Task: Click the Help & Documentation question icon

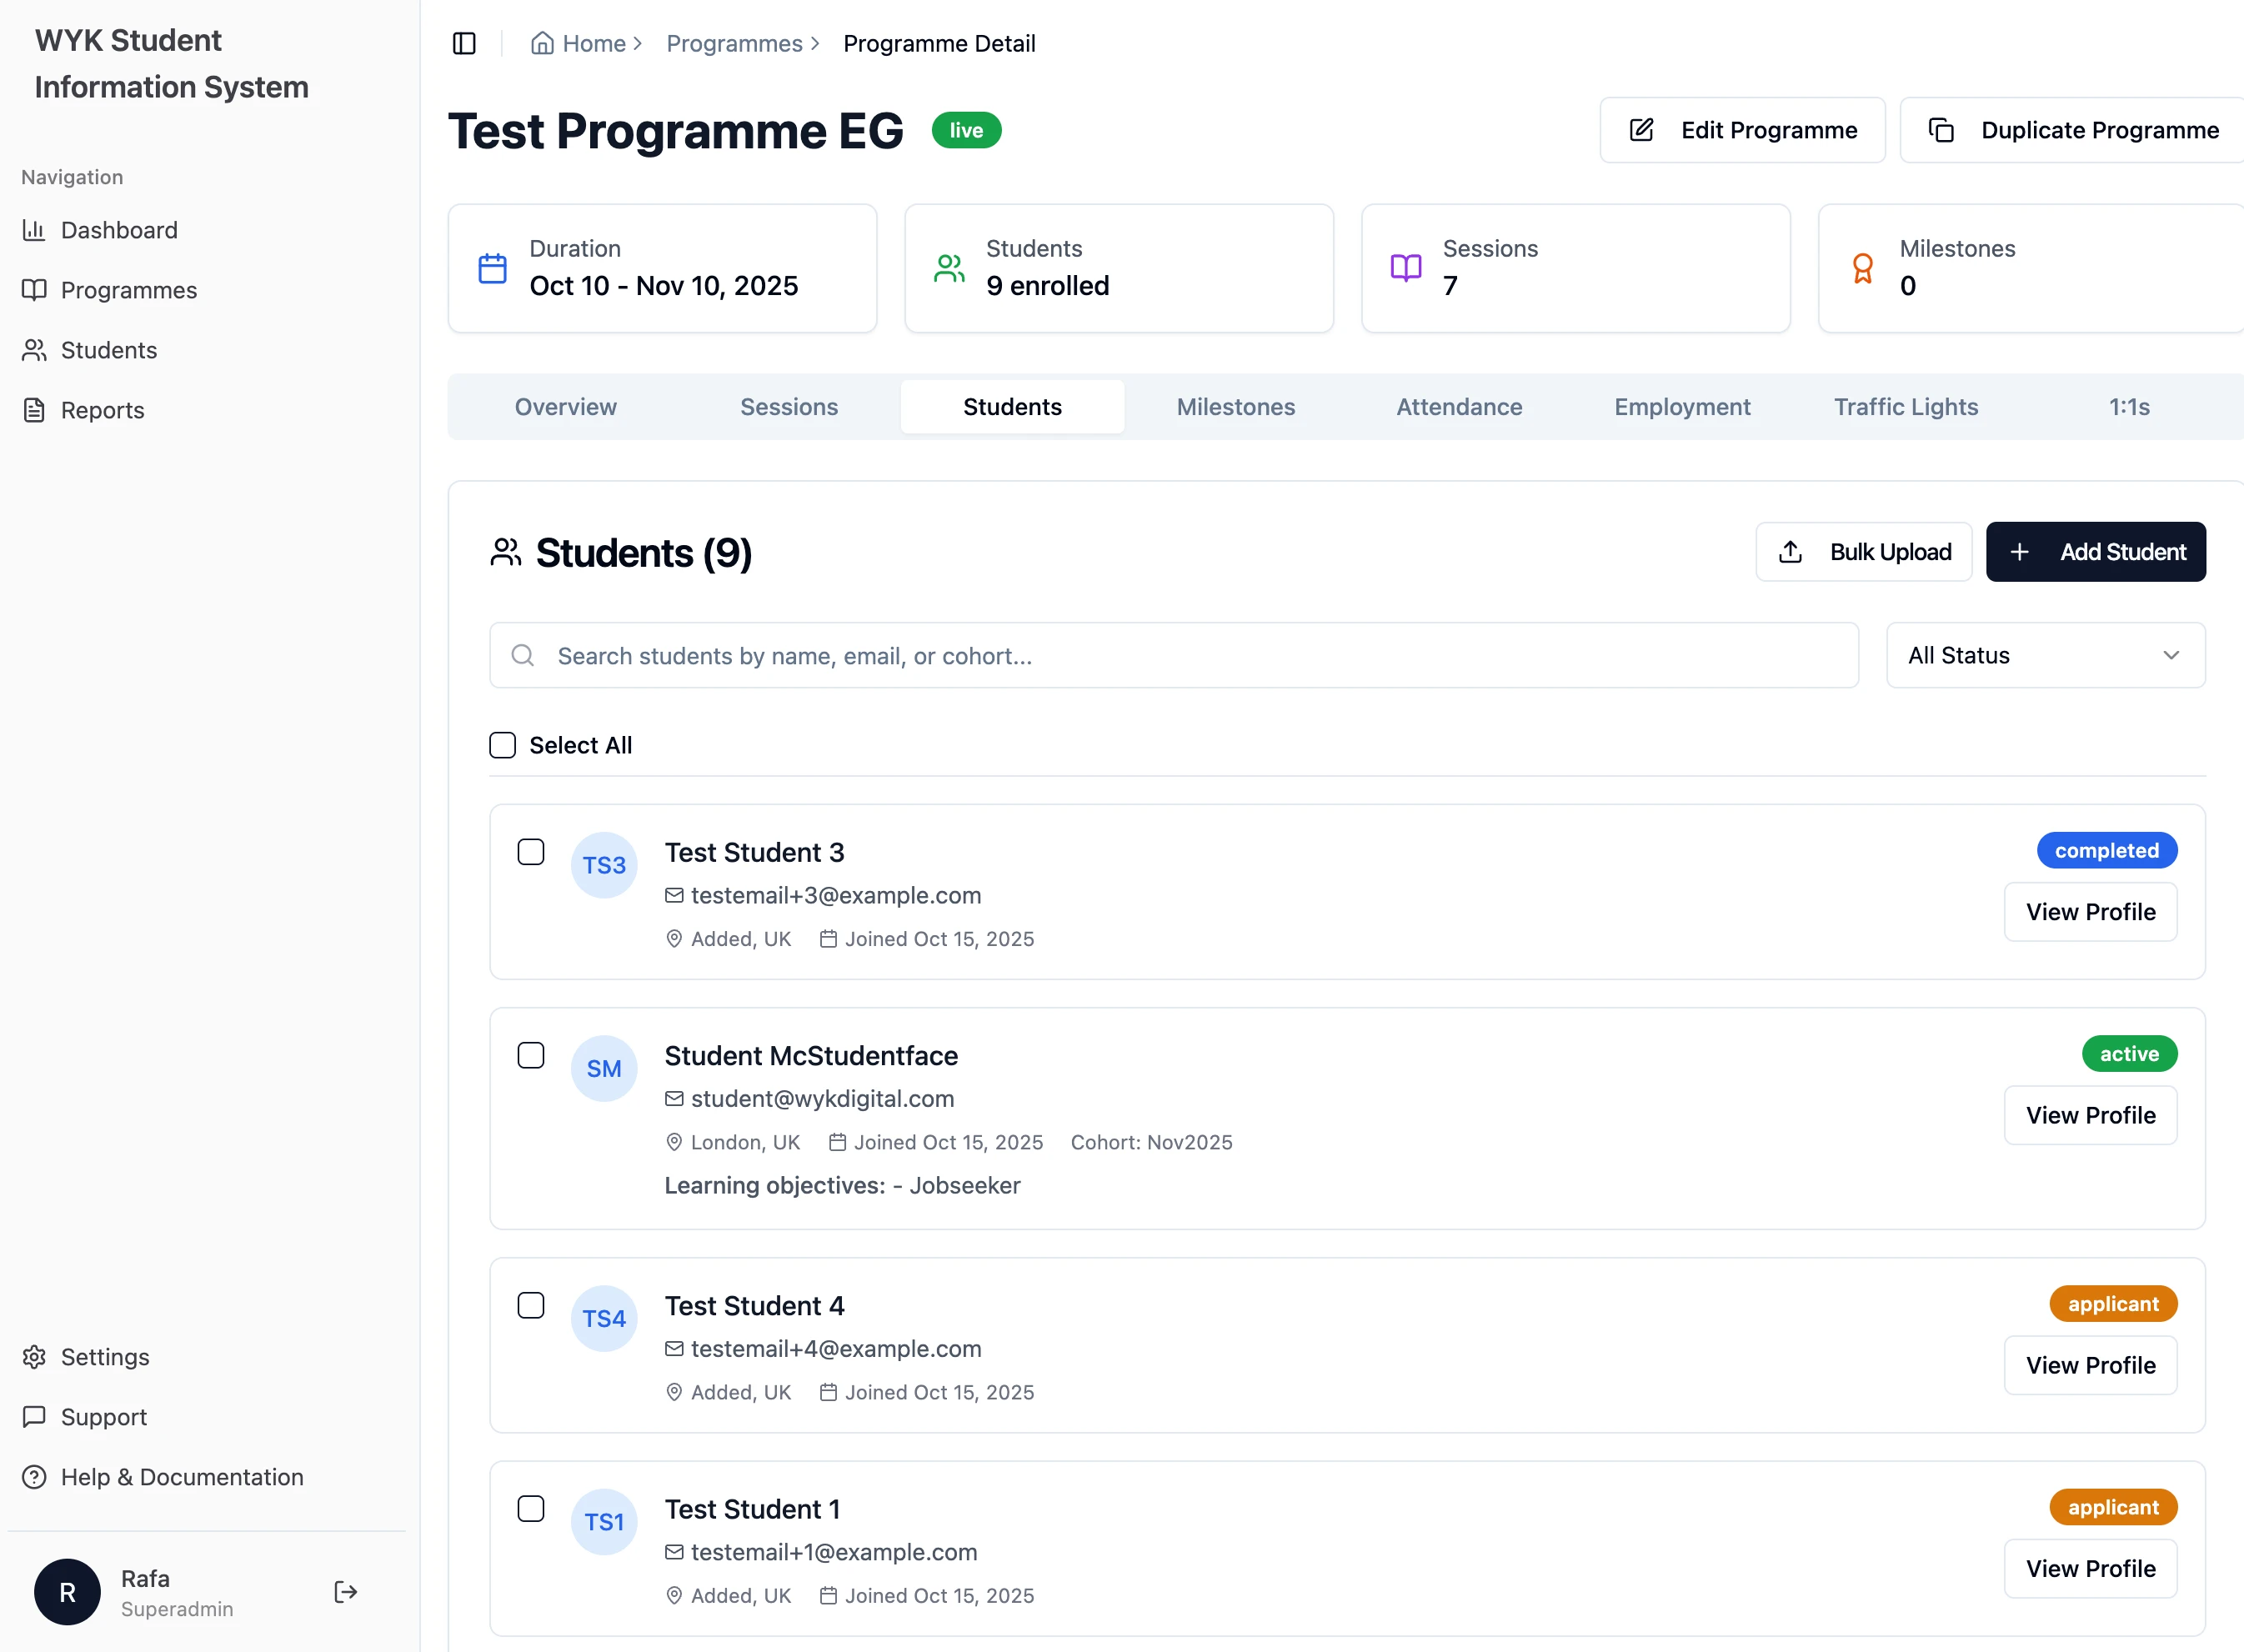Action: pos(34,1476)
